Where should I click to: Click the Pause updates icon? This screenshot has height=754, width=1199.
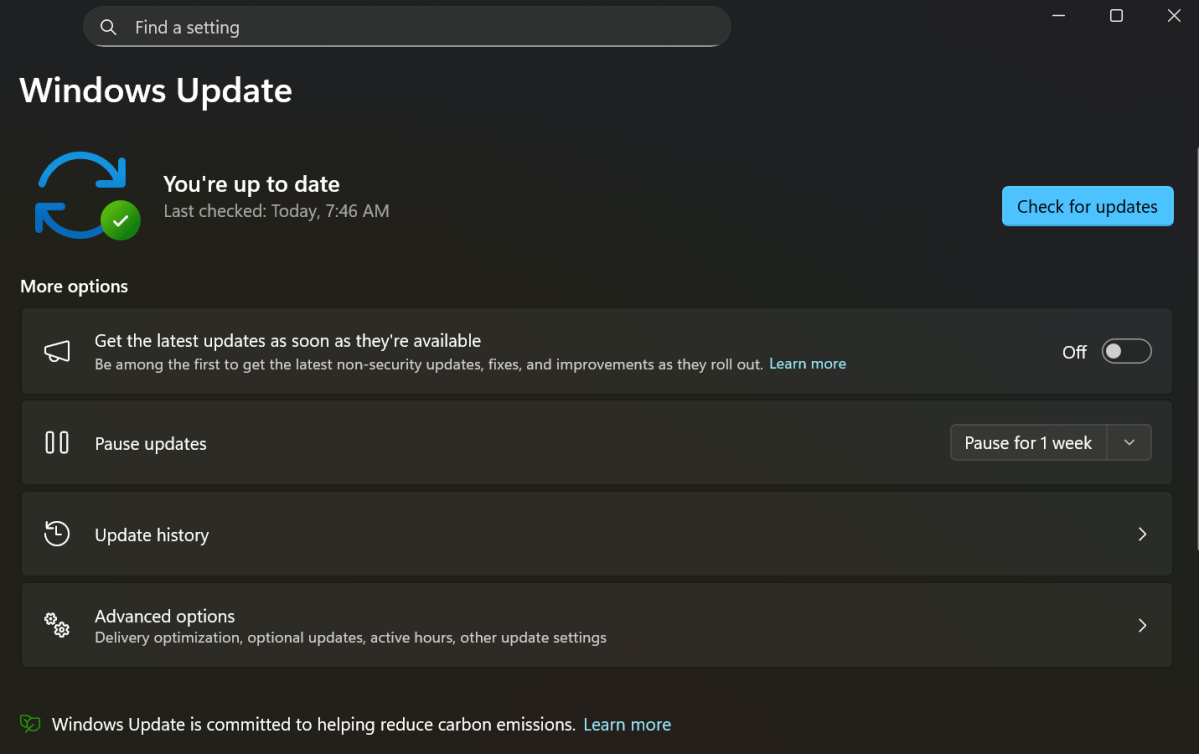[57, 442]
